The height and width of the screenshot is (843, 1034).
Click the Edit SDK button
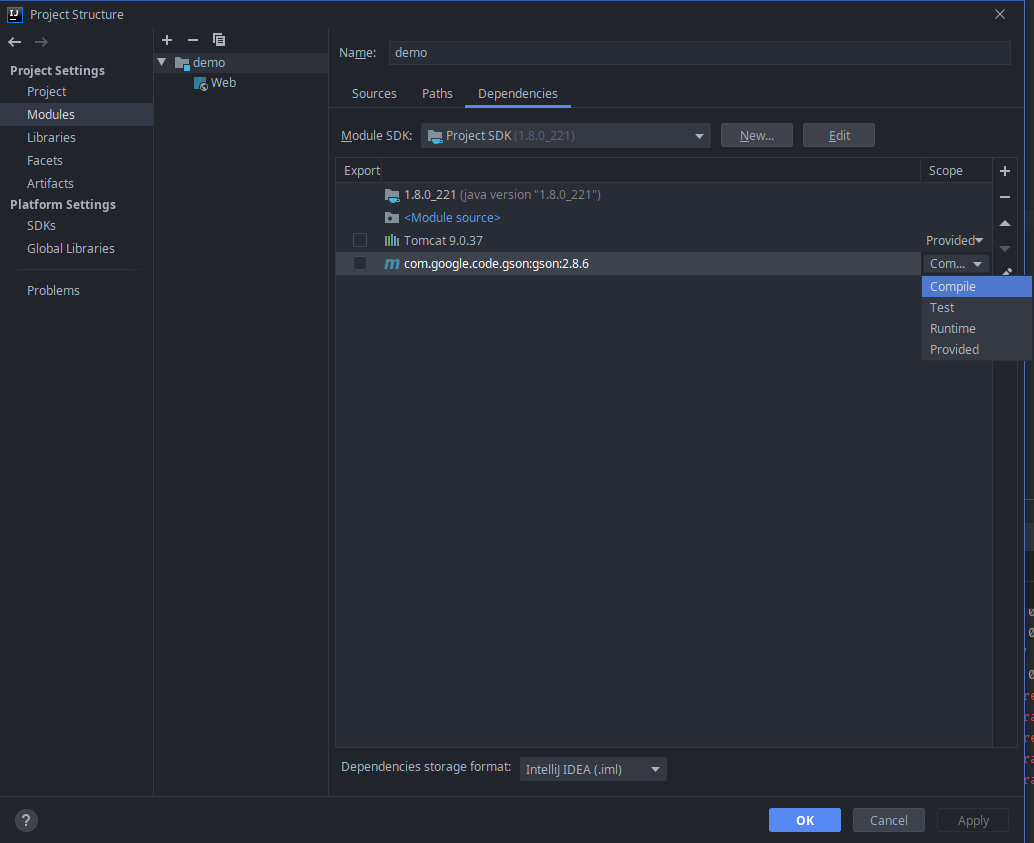838,136
